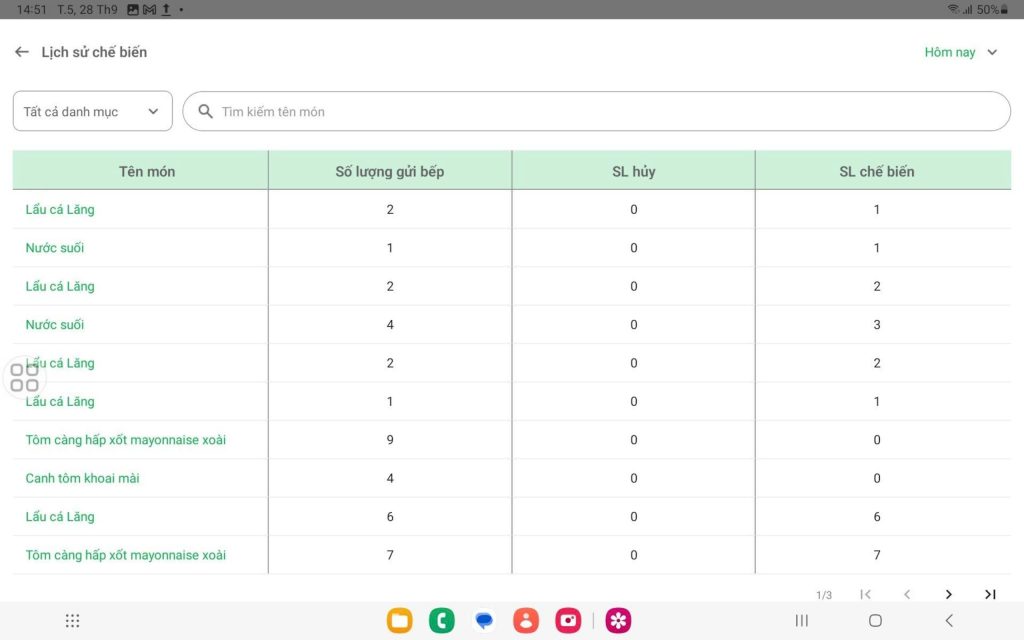Screen dimensions: 1024x640
Task: Open the Messages app in the dock
Action: pos(484,621)
